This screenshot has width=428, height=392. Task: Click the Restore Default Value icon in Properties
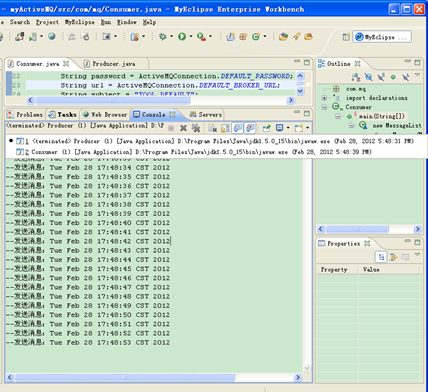click(x=405, y=257)
